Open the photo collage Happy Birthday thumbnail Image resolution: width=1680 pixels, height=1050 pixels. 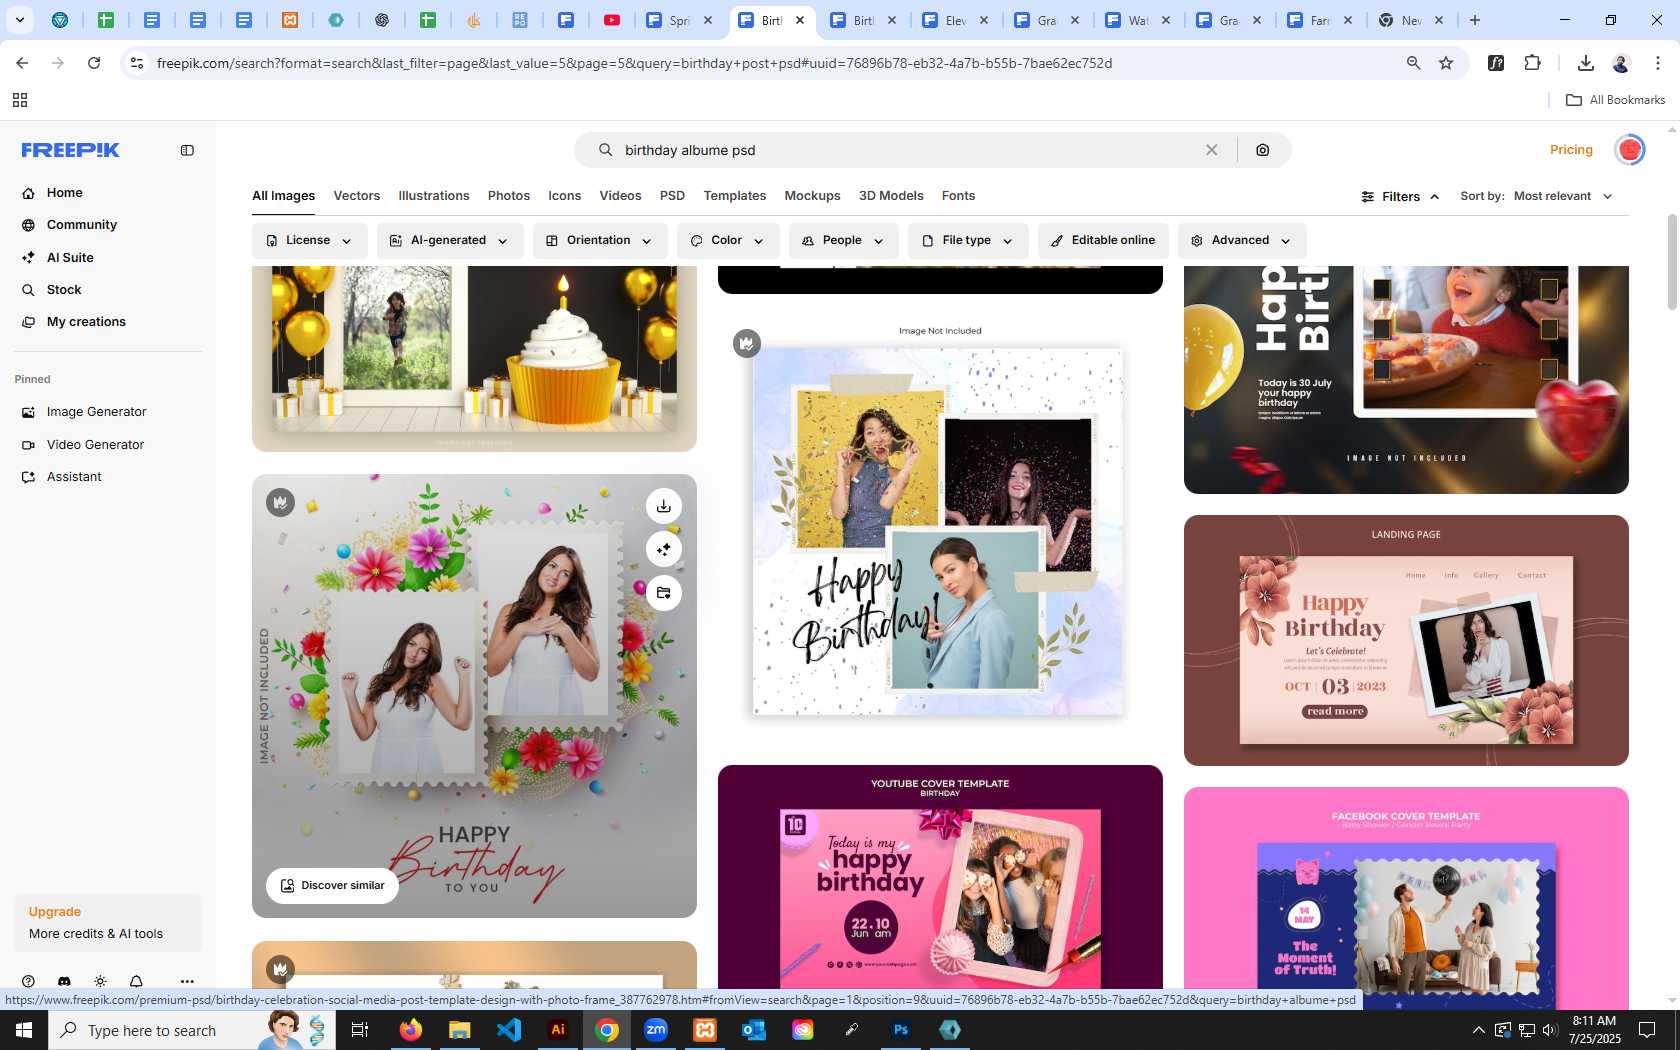(x=940, y=530)
